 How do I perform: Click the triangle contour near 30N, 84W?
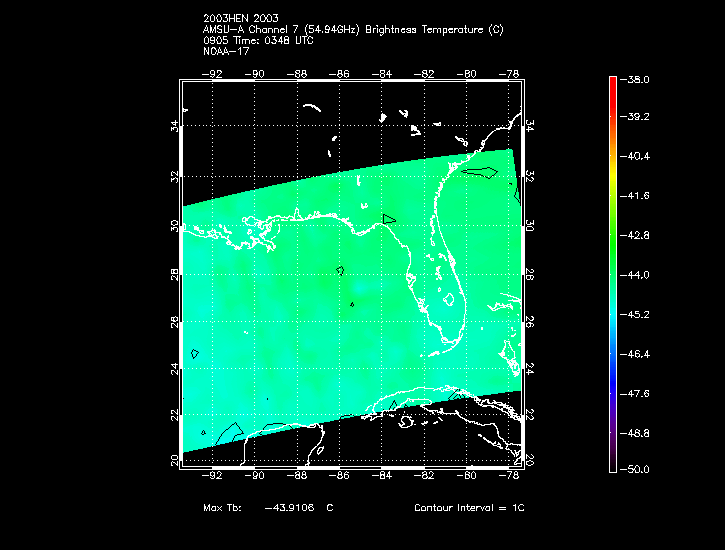tap(389, 219)
